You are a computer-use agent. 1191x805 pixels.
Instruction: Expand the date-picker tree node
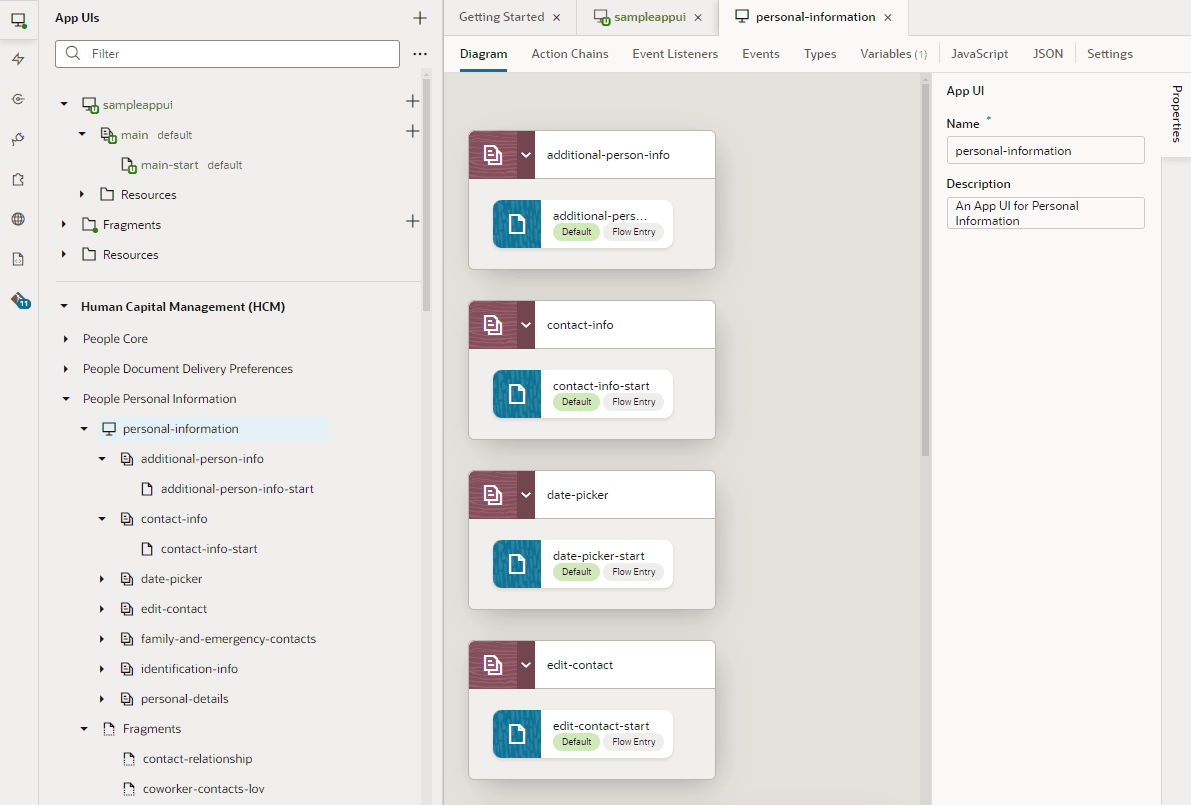tap(102, 579)
